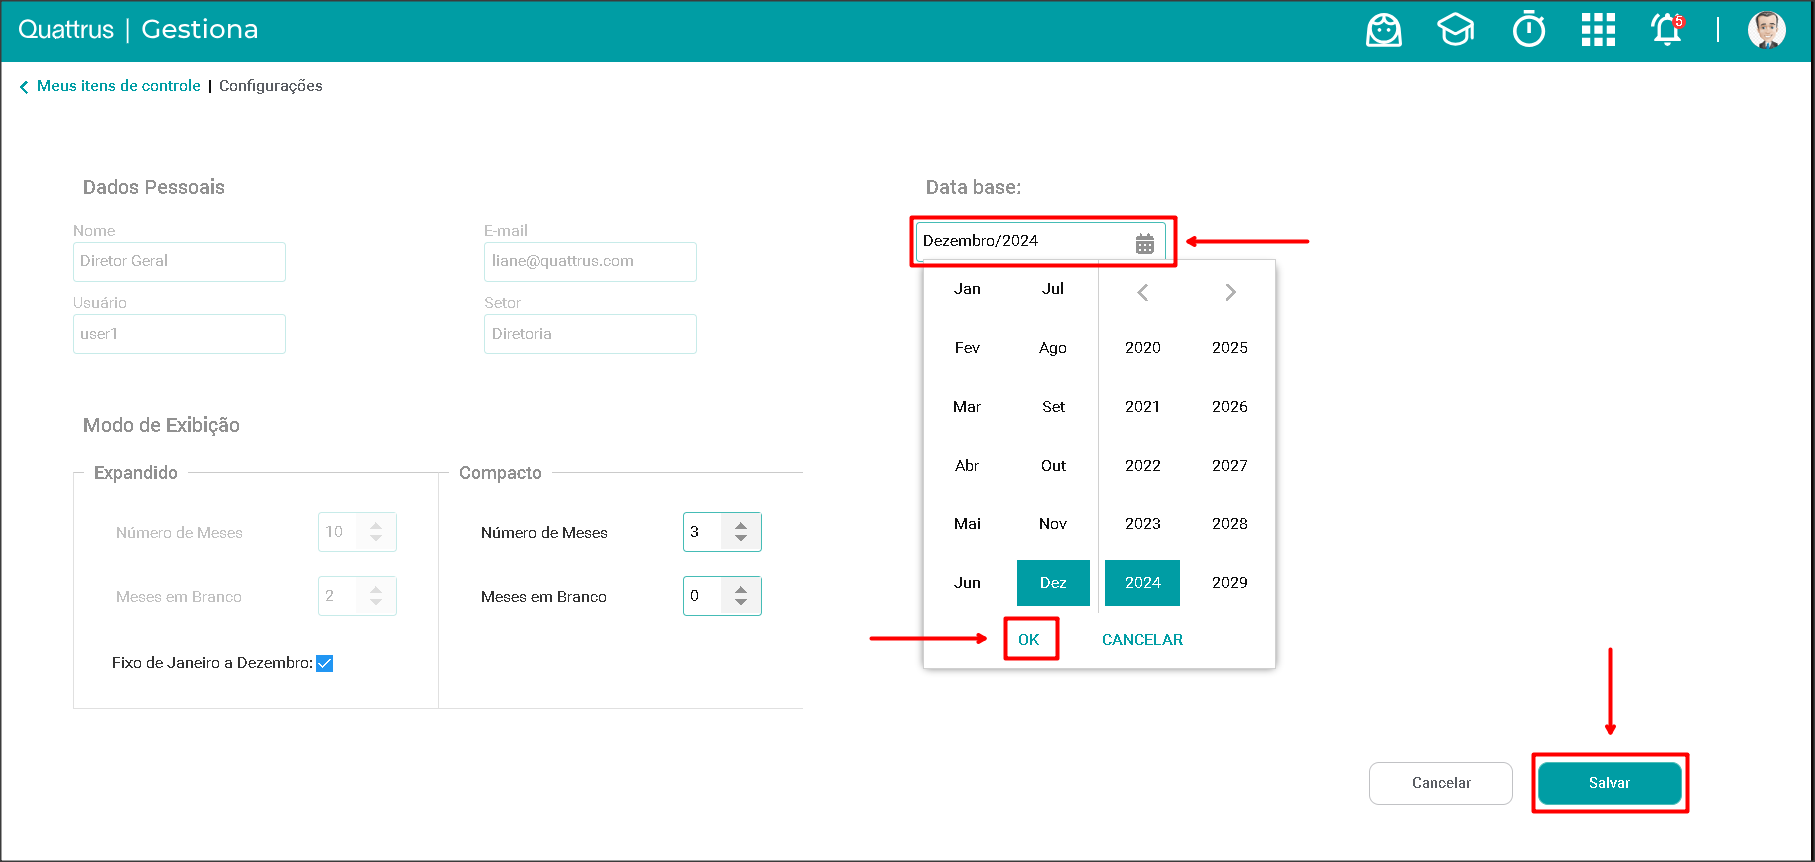1815x862 pixels.
Task: Open the notifications bell icon
Action: pyautogui.click(x=1666, y=30)
